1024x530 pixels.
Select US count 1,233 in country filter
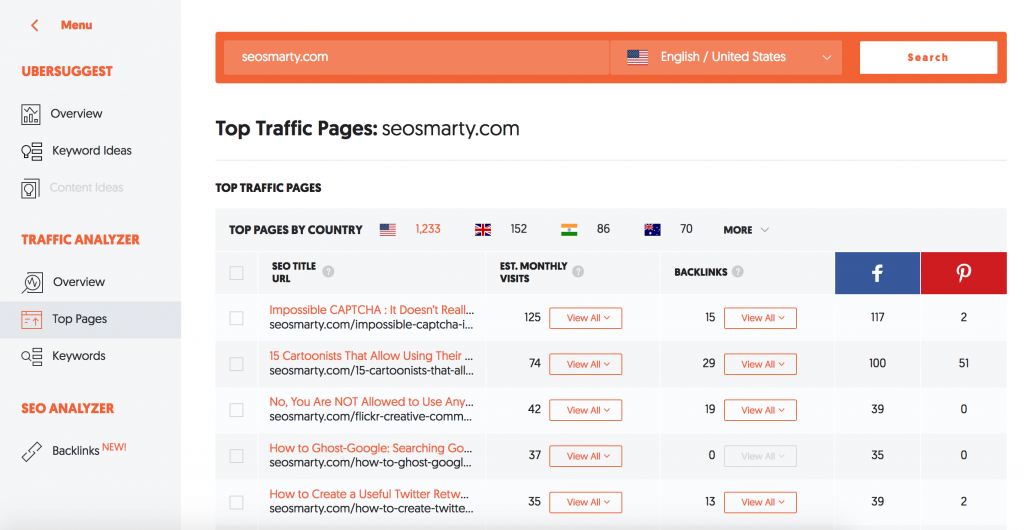click(x=428, y=229)
